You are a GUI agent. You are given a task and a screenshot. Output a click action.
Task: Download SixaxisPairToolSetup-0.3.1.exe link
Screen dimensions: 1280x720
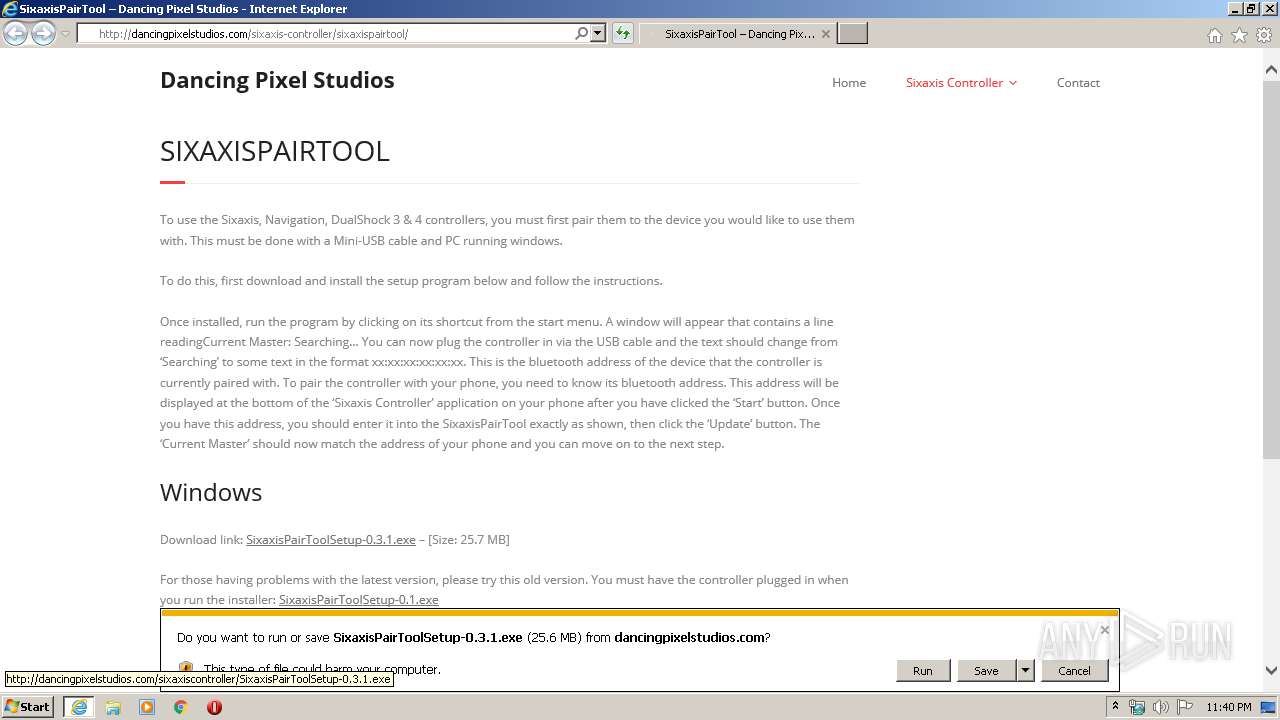click(x=331, y=539)
